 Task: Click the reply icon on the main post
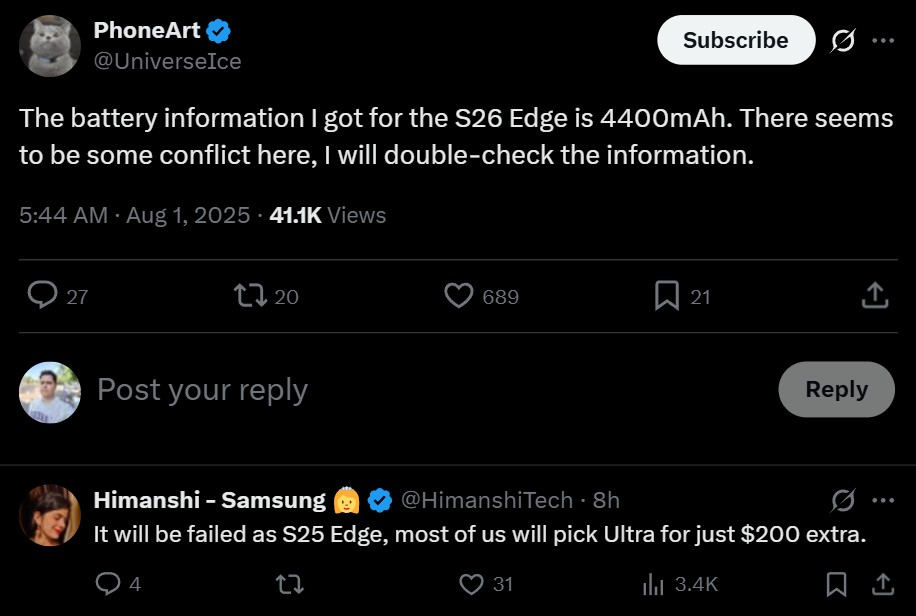click(x=42, y=295)
